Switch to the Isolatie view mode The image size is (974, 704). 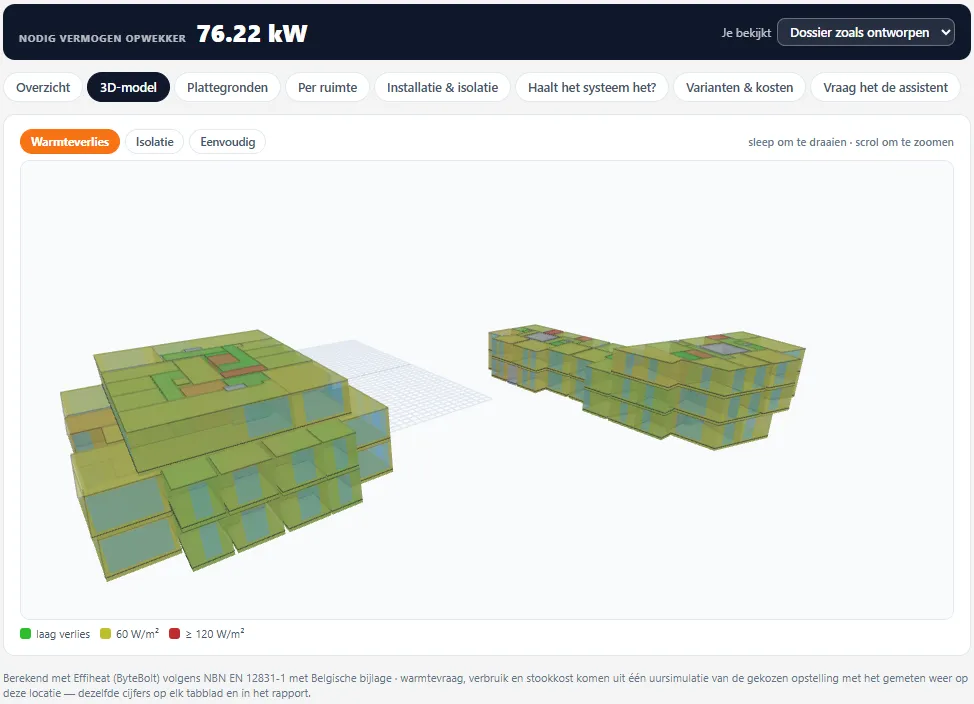(155, 142)
